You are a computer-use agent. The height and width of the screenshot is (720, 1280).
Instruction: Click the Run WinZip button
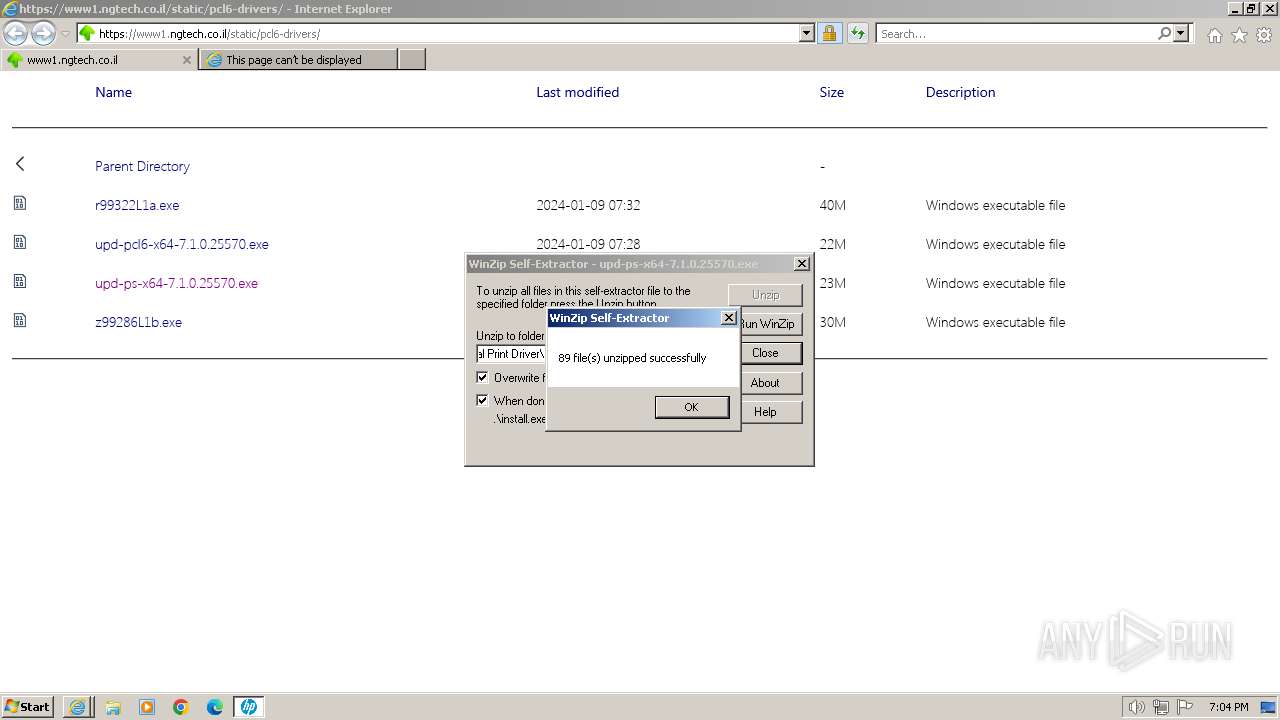tap(771, 324)
